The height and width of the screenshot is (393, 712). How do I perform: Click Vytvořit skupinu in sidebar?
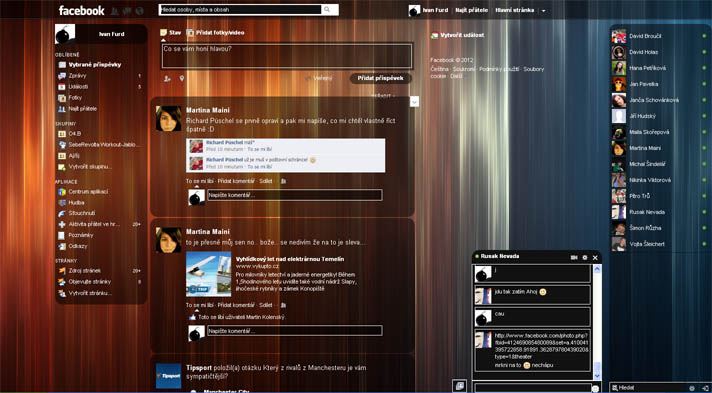[90, 167]
